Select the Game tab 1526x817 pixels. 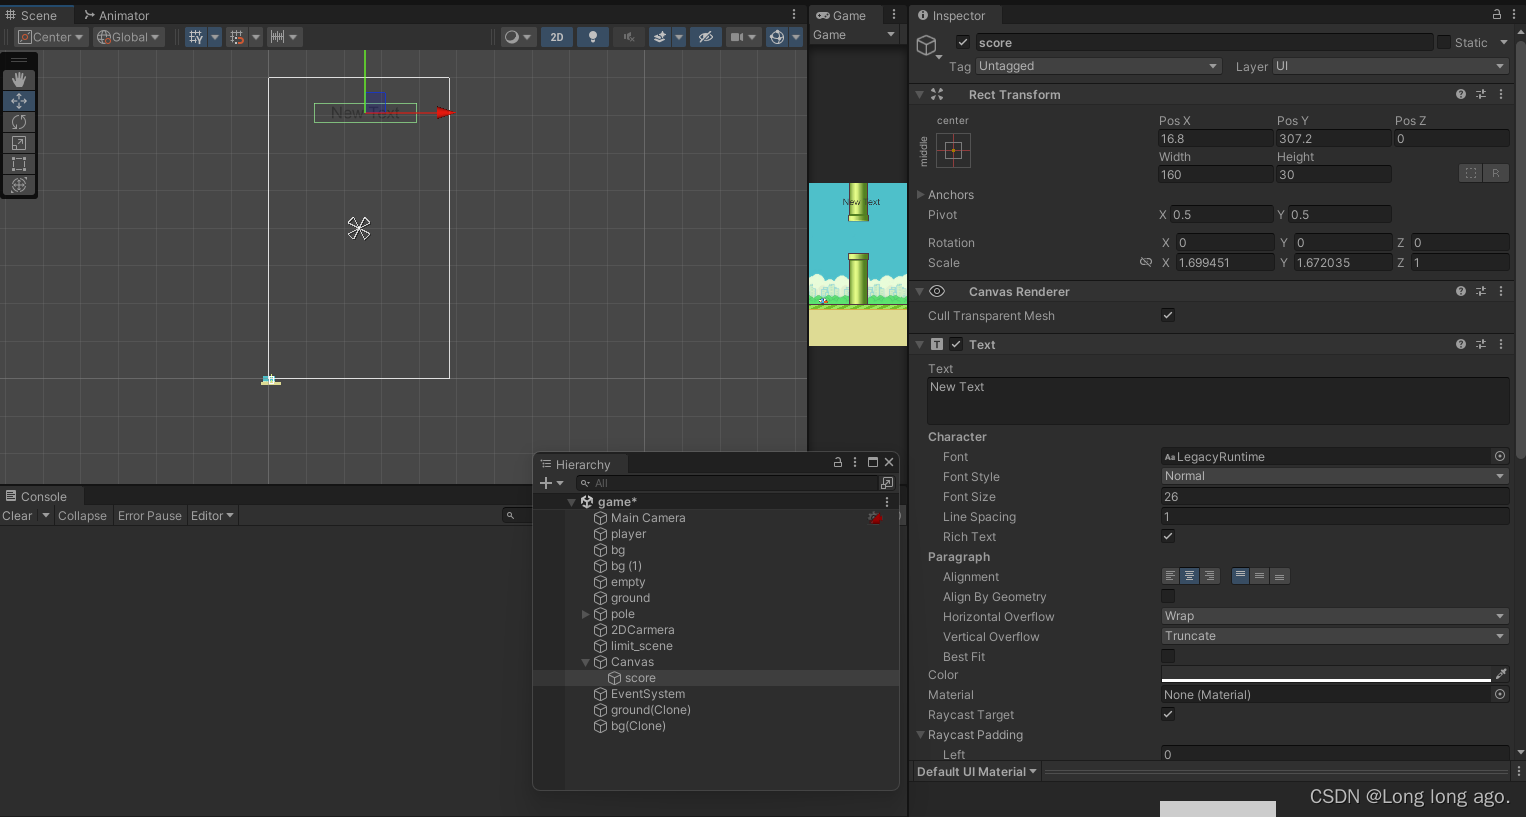click(841, 15)
